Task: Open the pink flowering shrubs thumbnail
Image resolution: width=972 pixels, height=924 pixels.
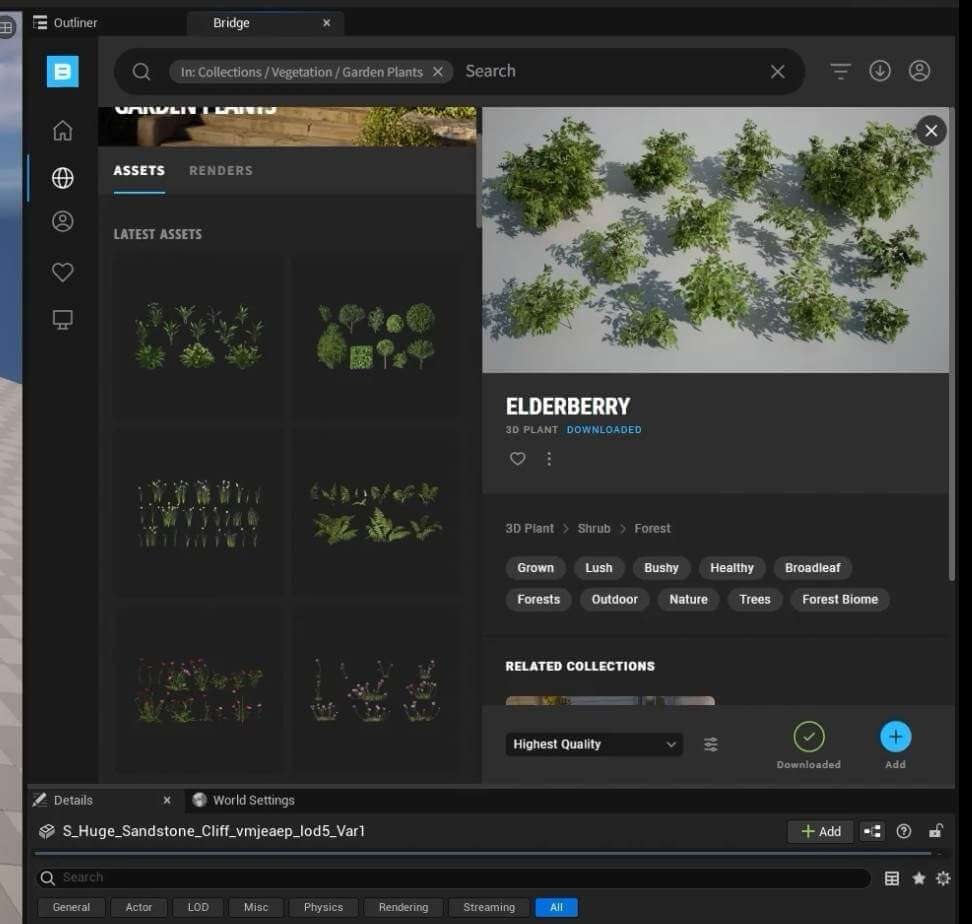Action: [199, 690]
